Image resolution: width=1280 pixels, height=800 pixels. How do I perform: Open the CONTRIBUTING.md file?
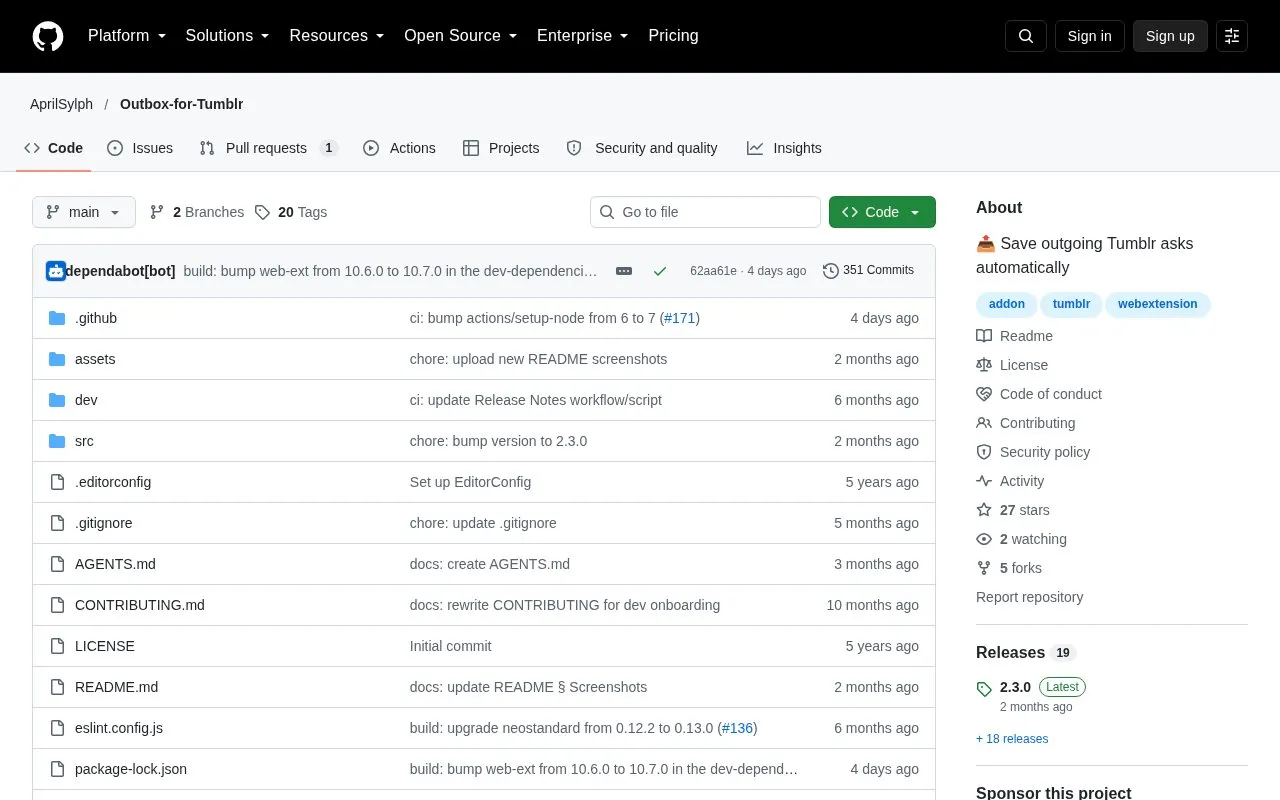pyautogui.click(x=140, y=605)
